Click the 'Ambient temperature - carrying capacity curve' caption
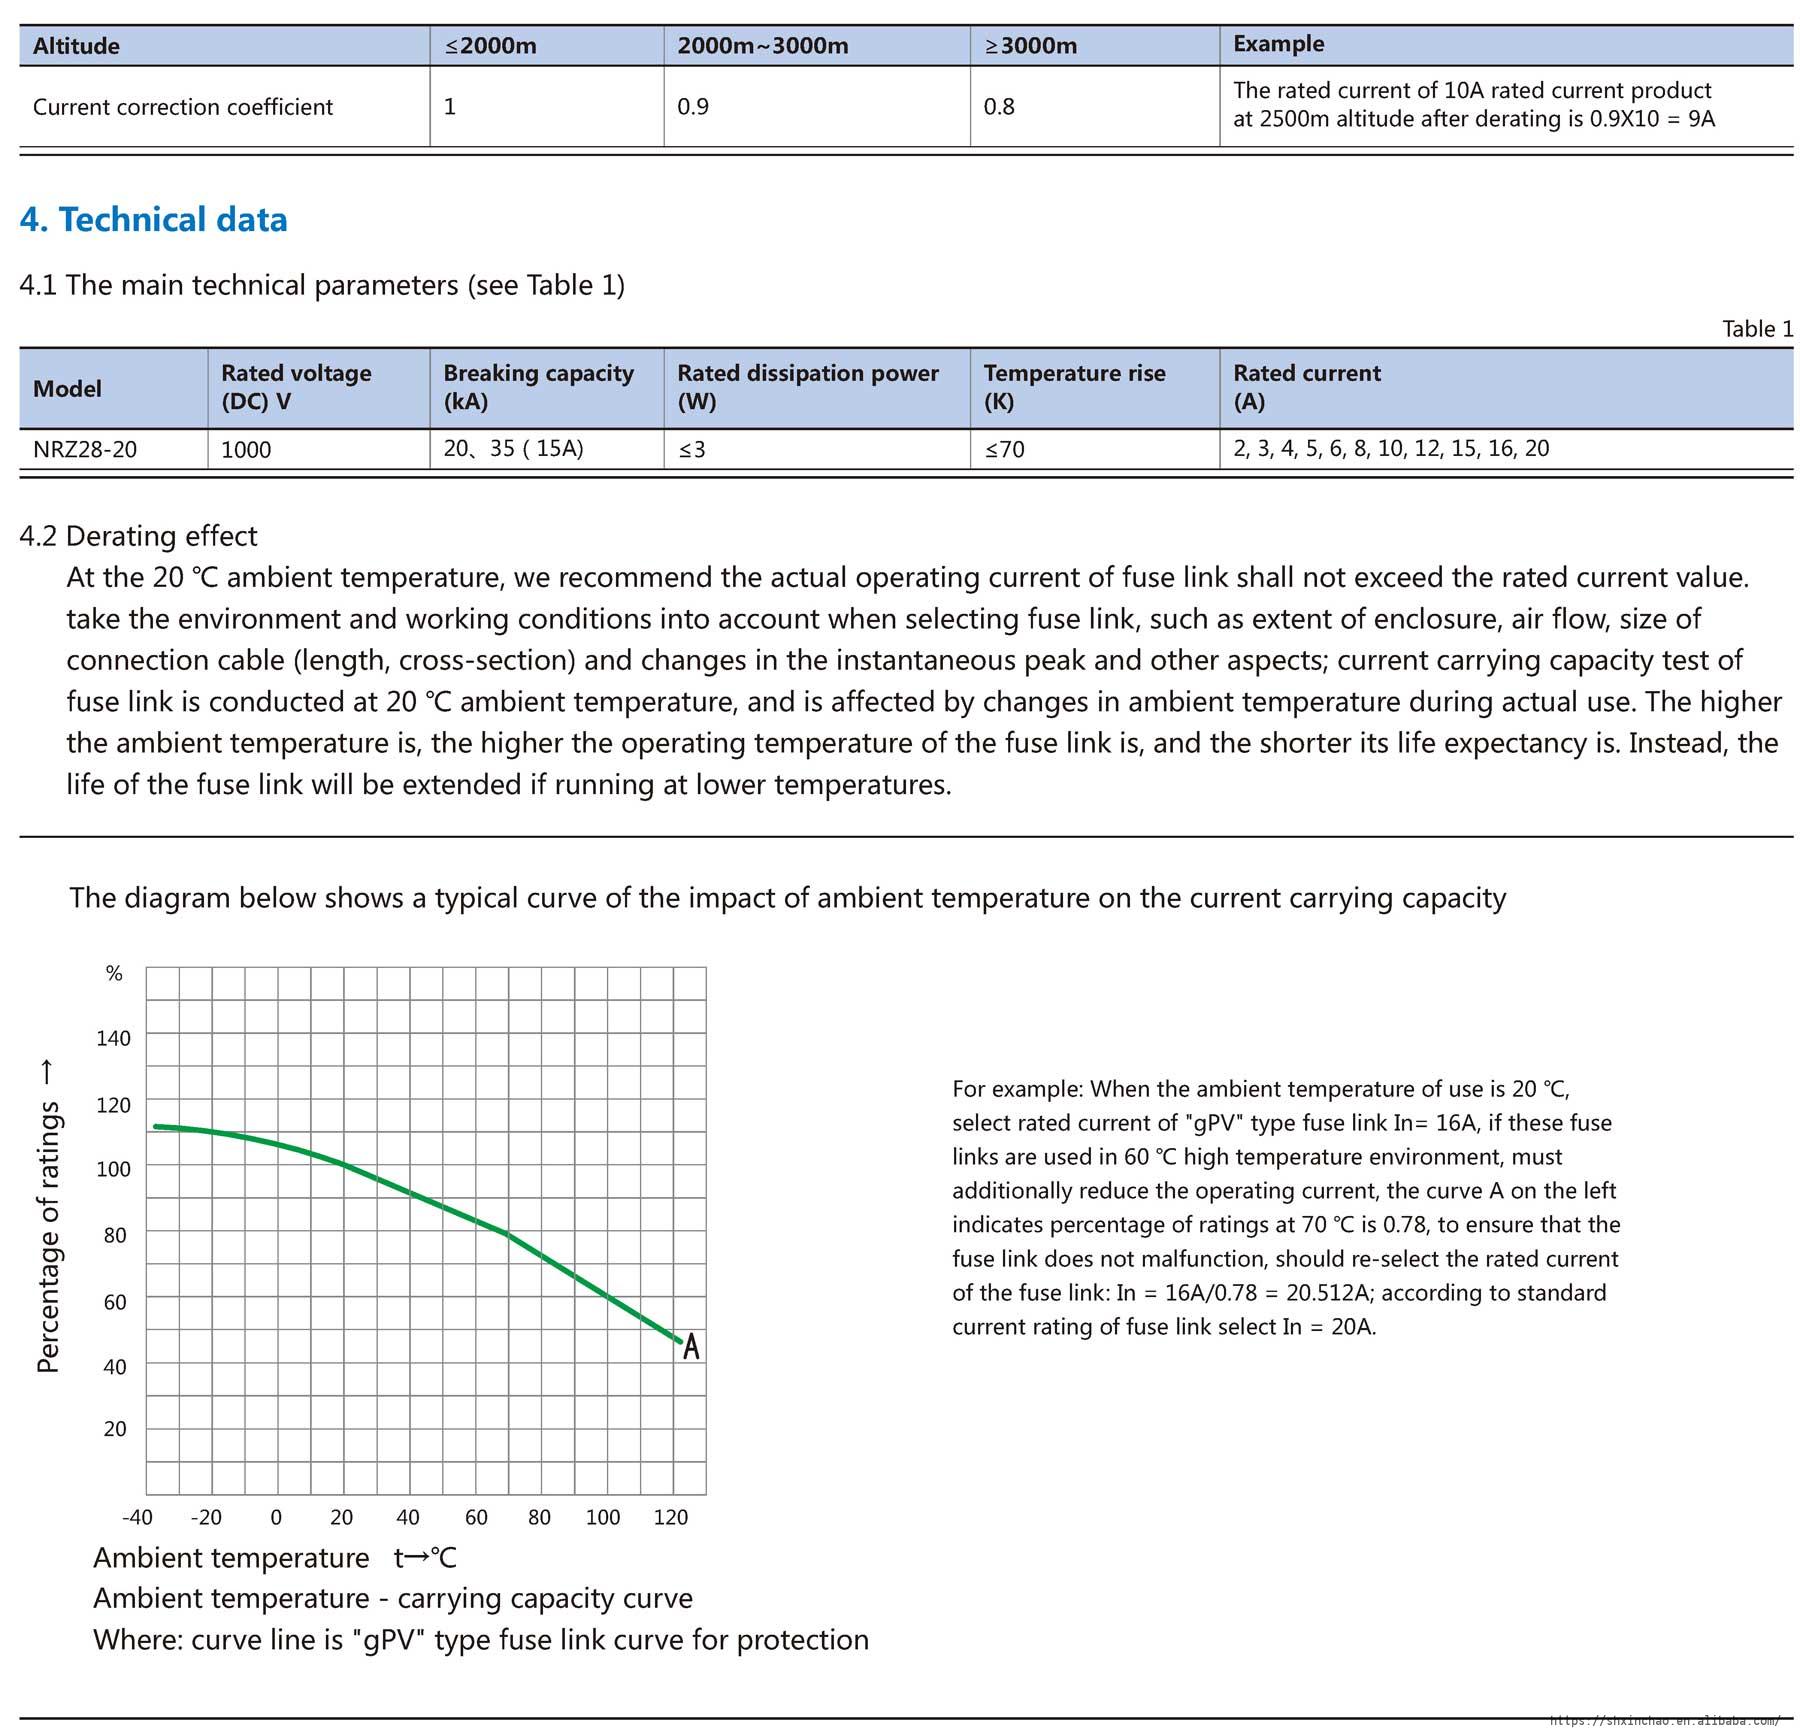 point(392,1598)
